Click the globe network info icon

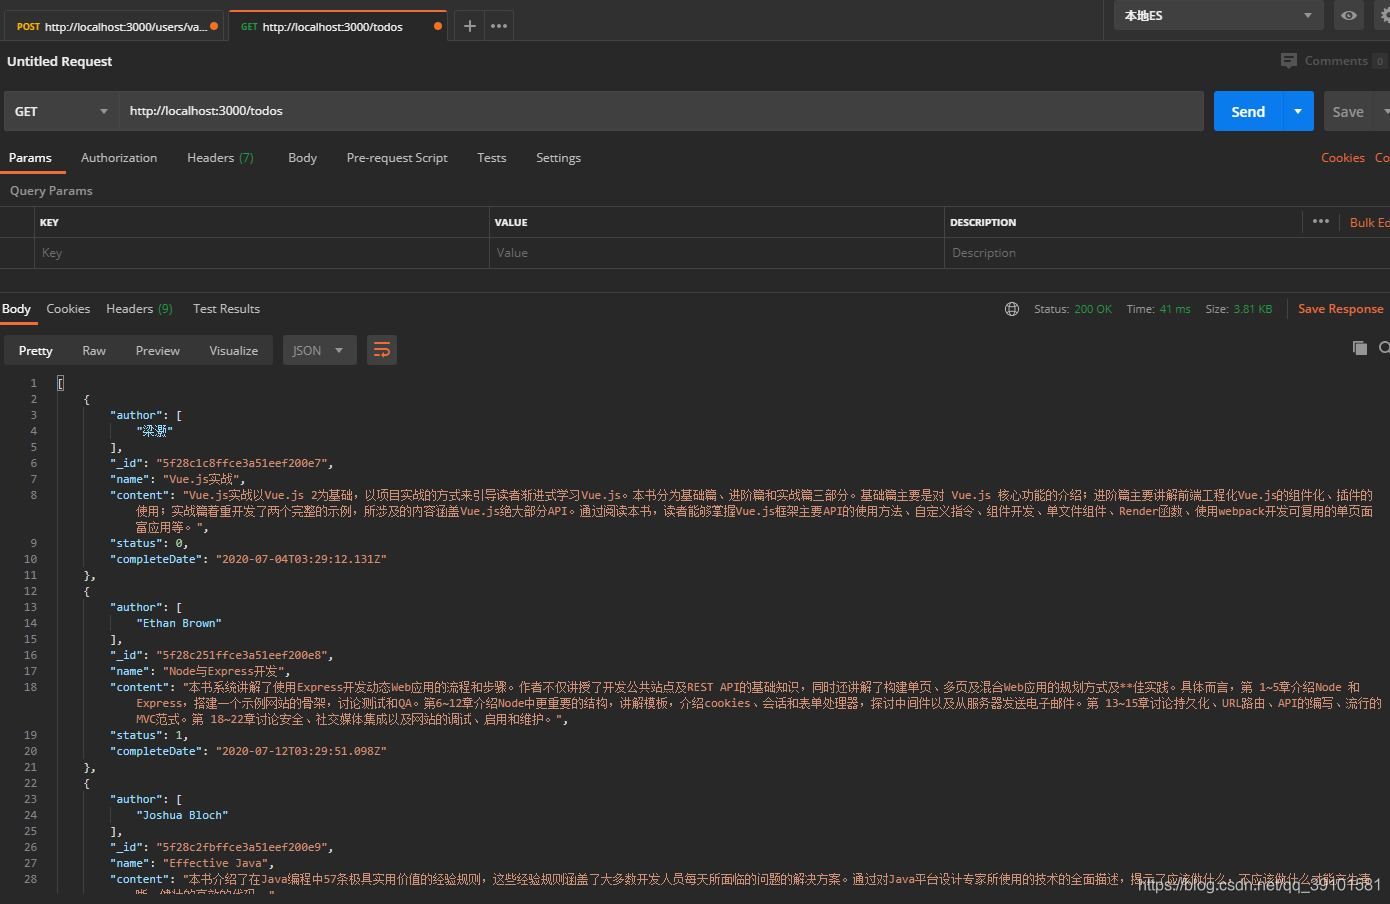click(x=1012, y=309)
